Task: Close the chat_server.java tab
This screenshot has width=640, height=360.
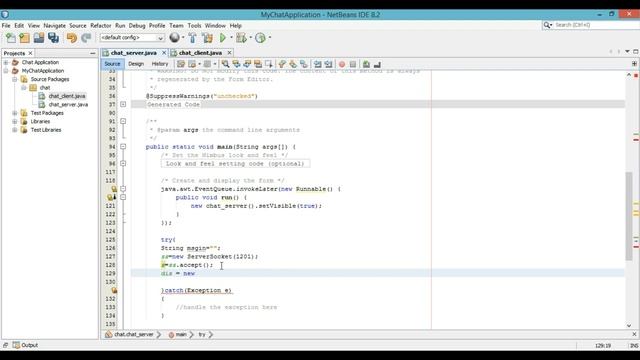Action: tap(164, 53)
